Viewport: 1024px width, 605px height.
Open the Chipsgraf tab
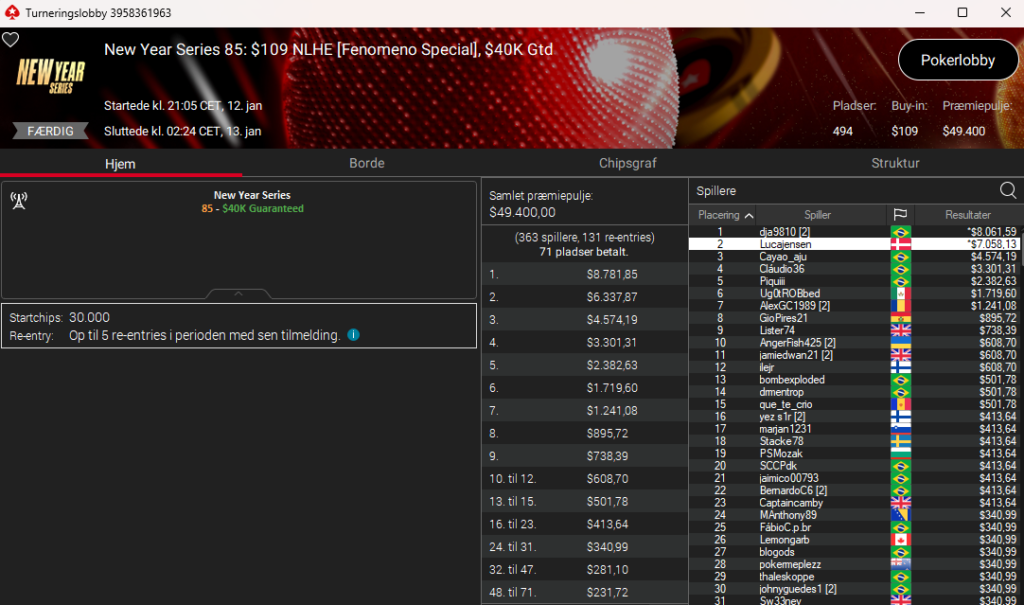tap(628, 163)
